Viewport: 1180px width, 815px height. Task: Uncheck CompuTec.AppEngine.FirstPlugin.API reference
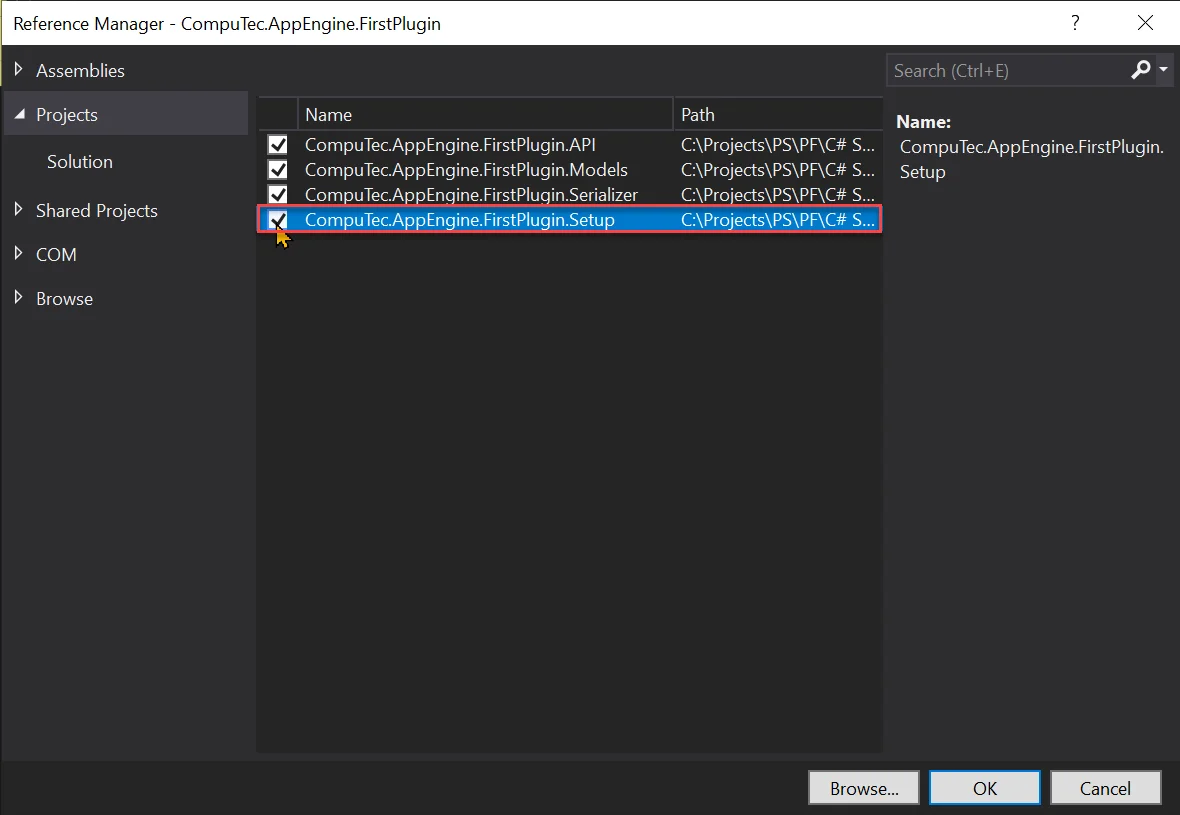point(277,144)
